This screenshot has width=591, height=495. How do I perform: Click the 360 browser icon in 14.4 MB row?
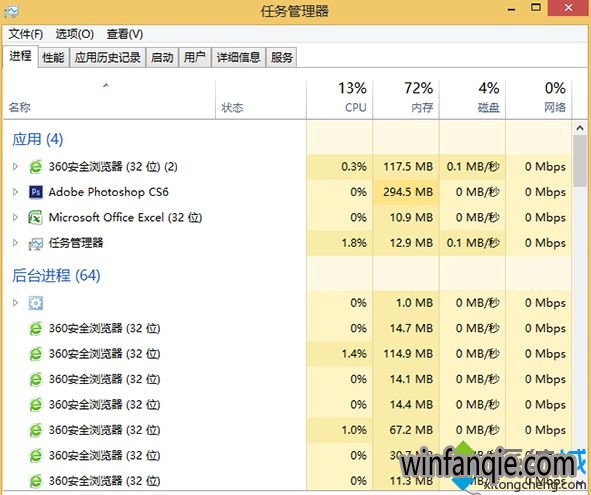point(36,405)
